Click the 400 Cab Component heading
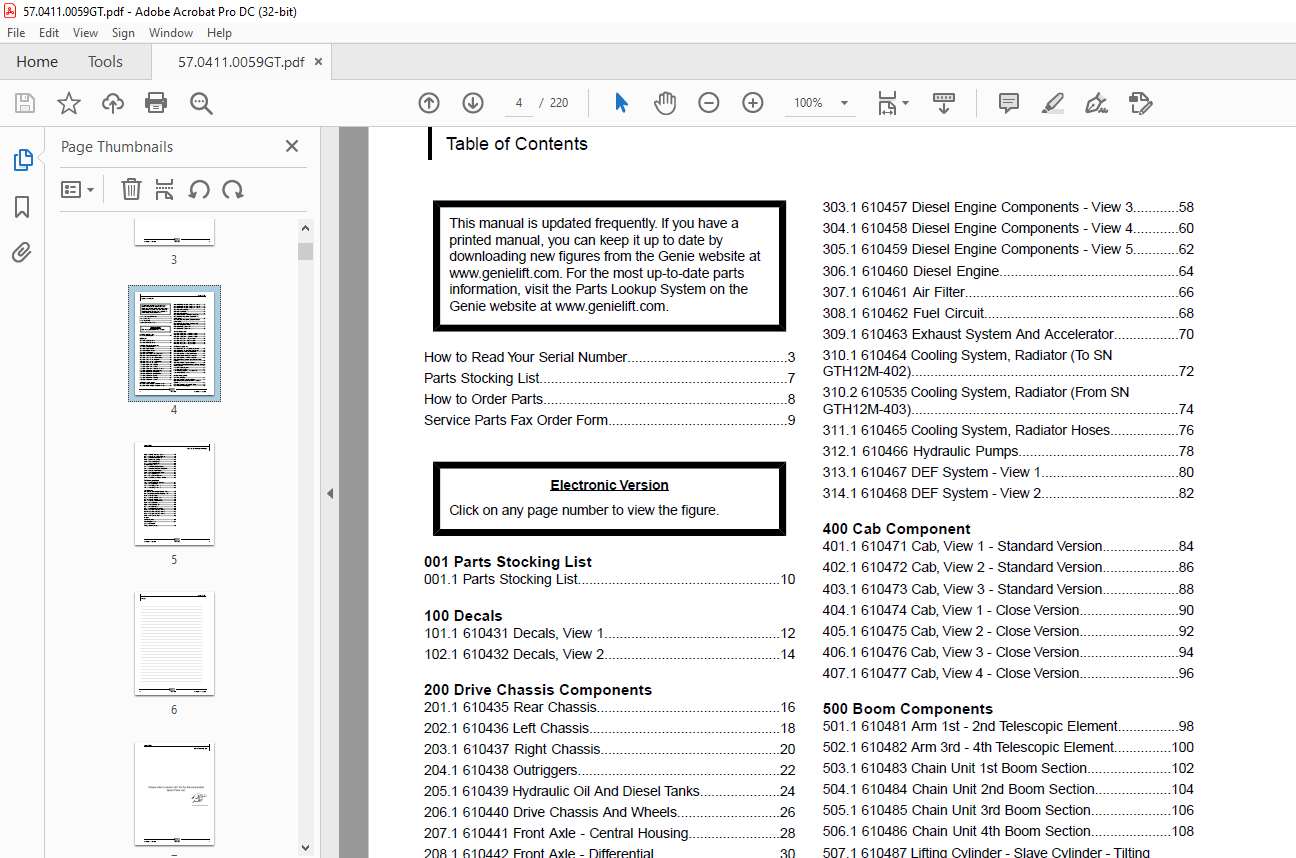Screen dimensions: 1296x858 [897, 529]
